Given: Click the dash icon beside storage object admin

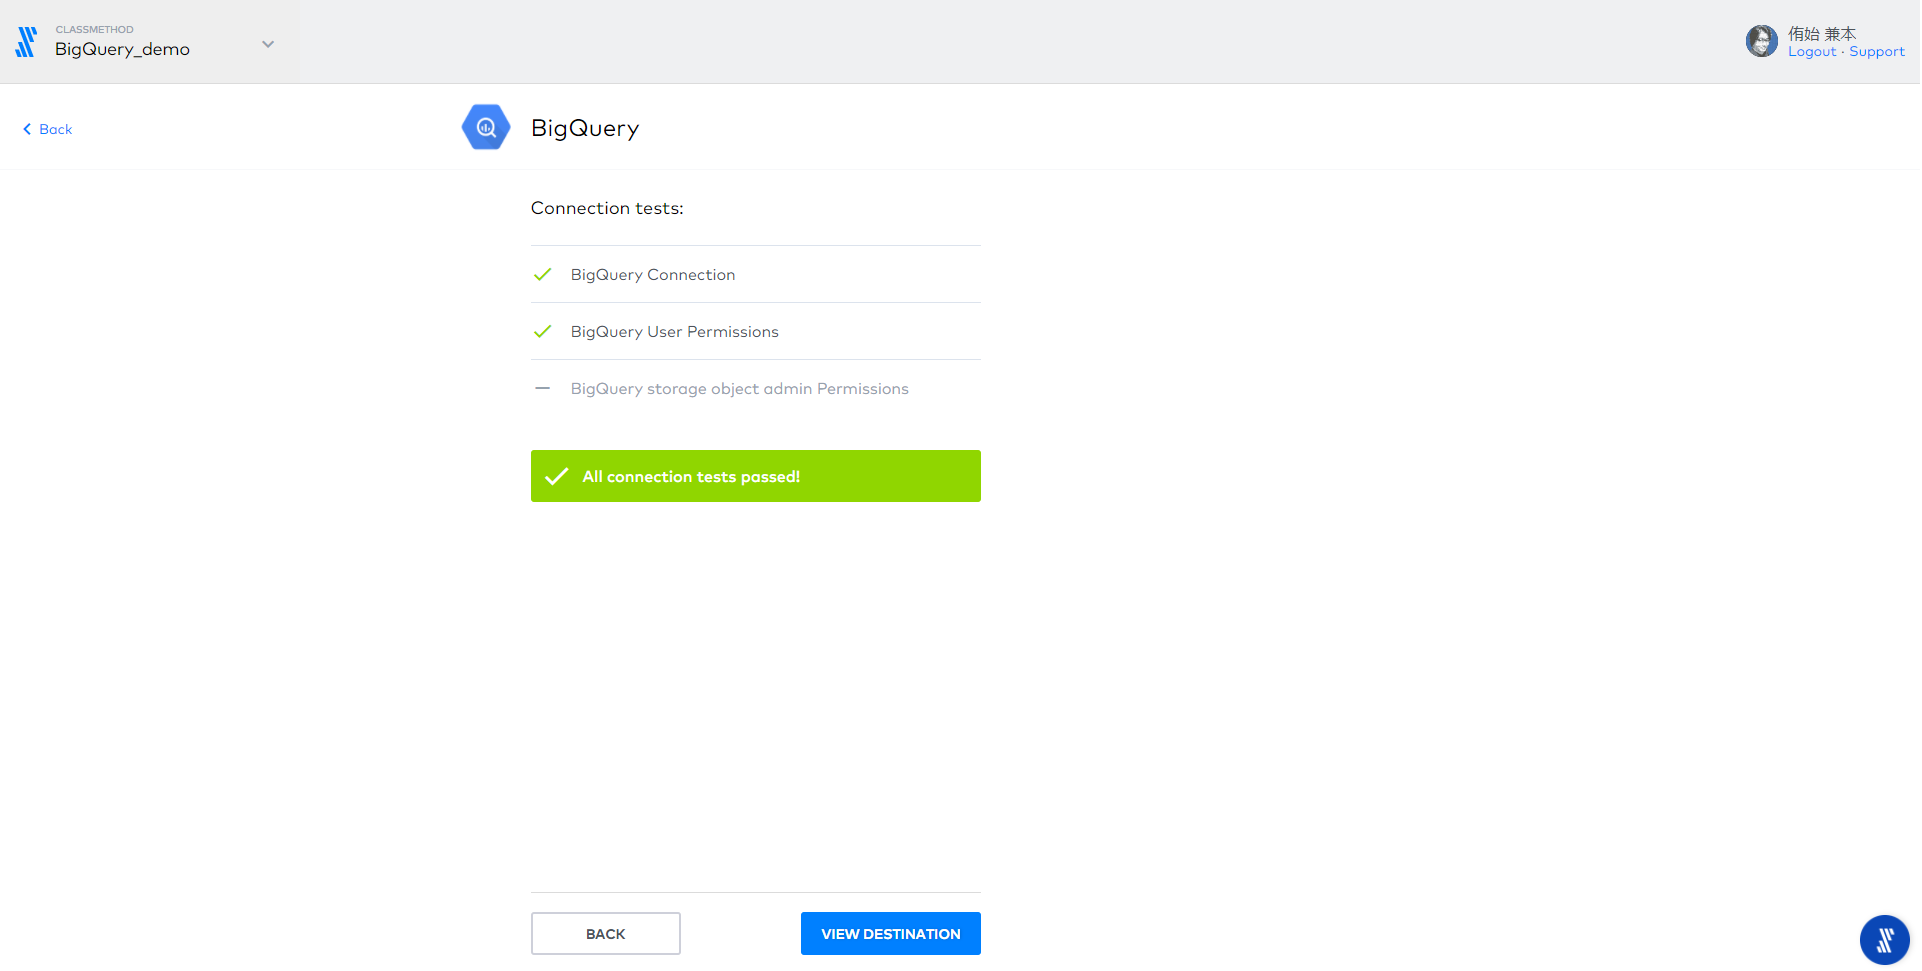Looking at the screenshot, I should click(x=543, y=388).
